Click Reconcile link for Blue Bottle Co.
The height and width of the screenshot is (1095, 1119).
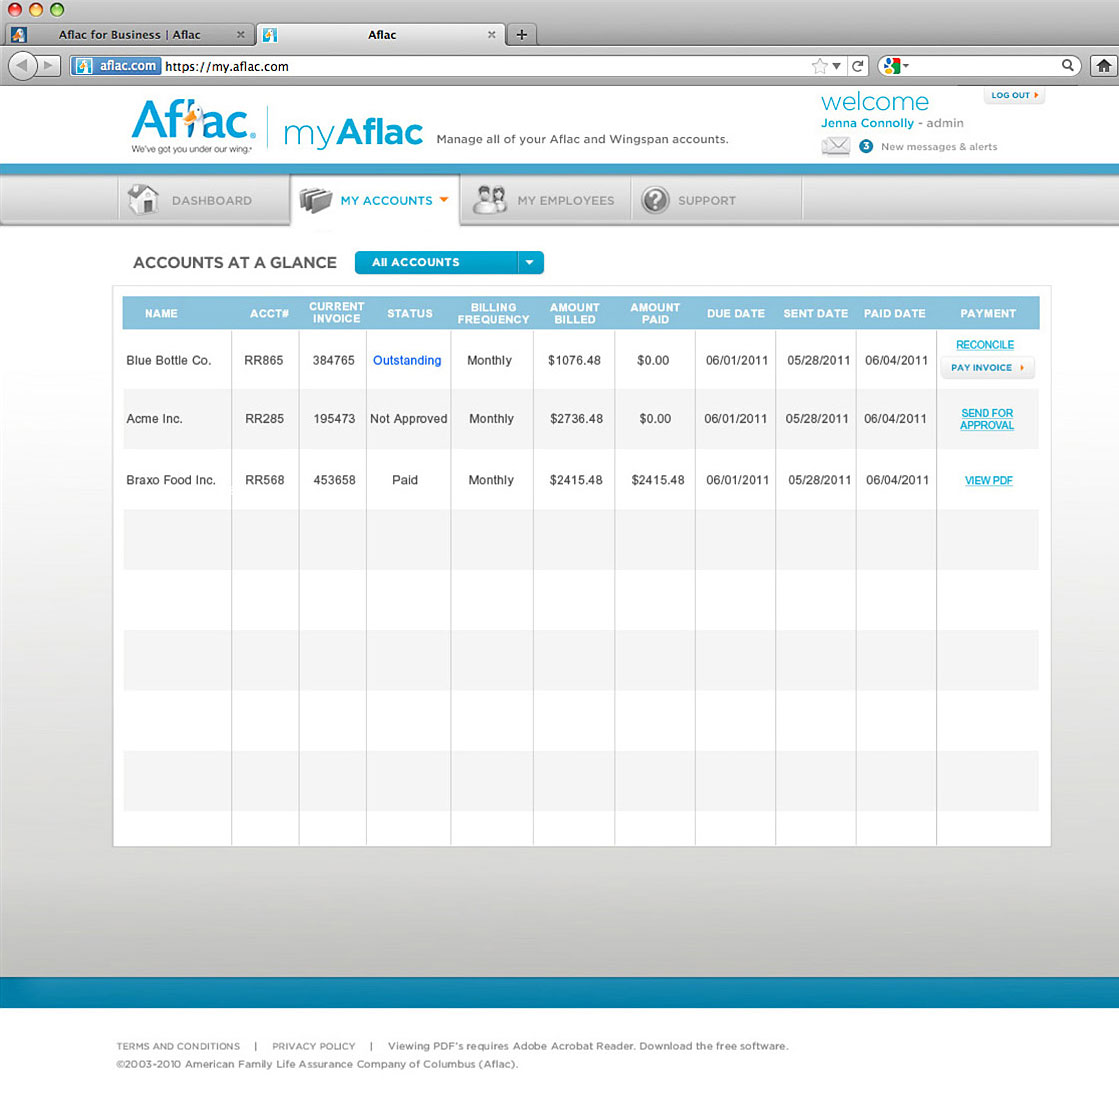[984, 345]
